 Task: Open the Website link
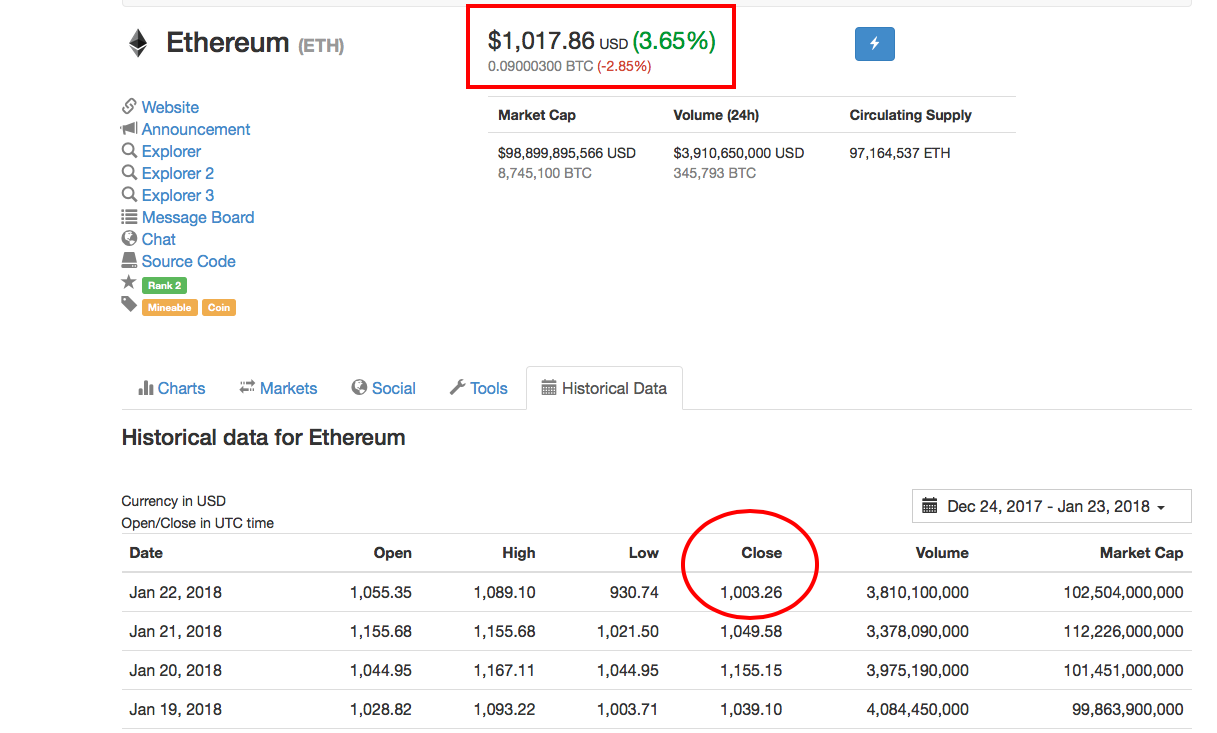170,107
